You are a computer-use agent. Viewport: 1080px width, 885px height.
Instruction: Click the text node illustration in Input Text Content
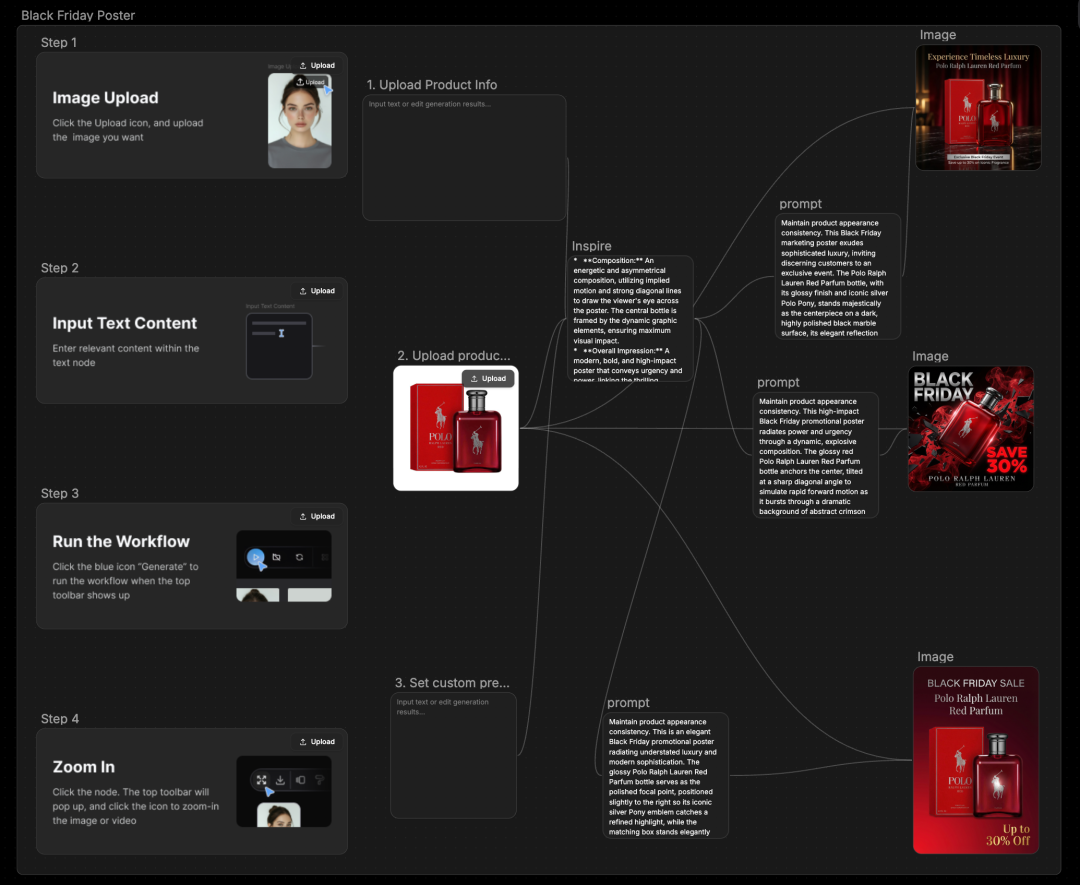click(x=279, y=346)
